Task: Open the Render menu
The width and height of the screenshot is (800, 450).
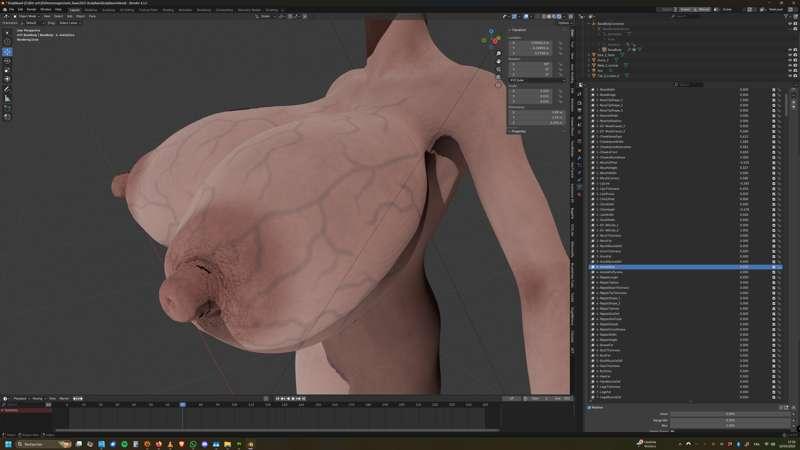Action: click(x=32, y=9)
